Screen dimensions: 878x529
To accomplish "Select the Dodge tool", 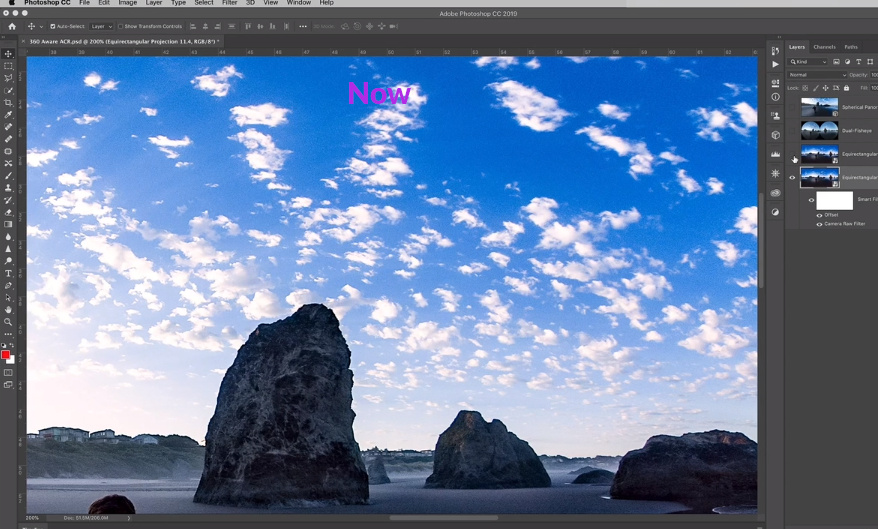I will click(8, 261).
